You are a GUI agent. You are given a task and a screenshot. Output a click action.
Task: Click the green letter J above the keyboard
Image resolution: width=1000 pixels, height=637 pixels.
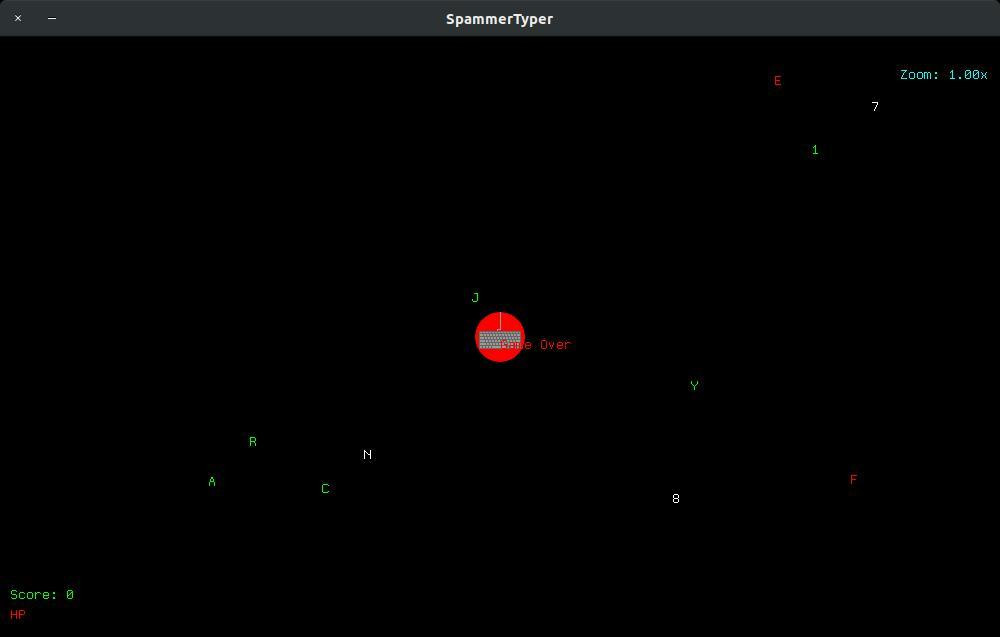(x=475, y=298)
